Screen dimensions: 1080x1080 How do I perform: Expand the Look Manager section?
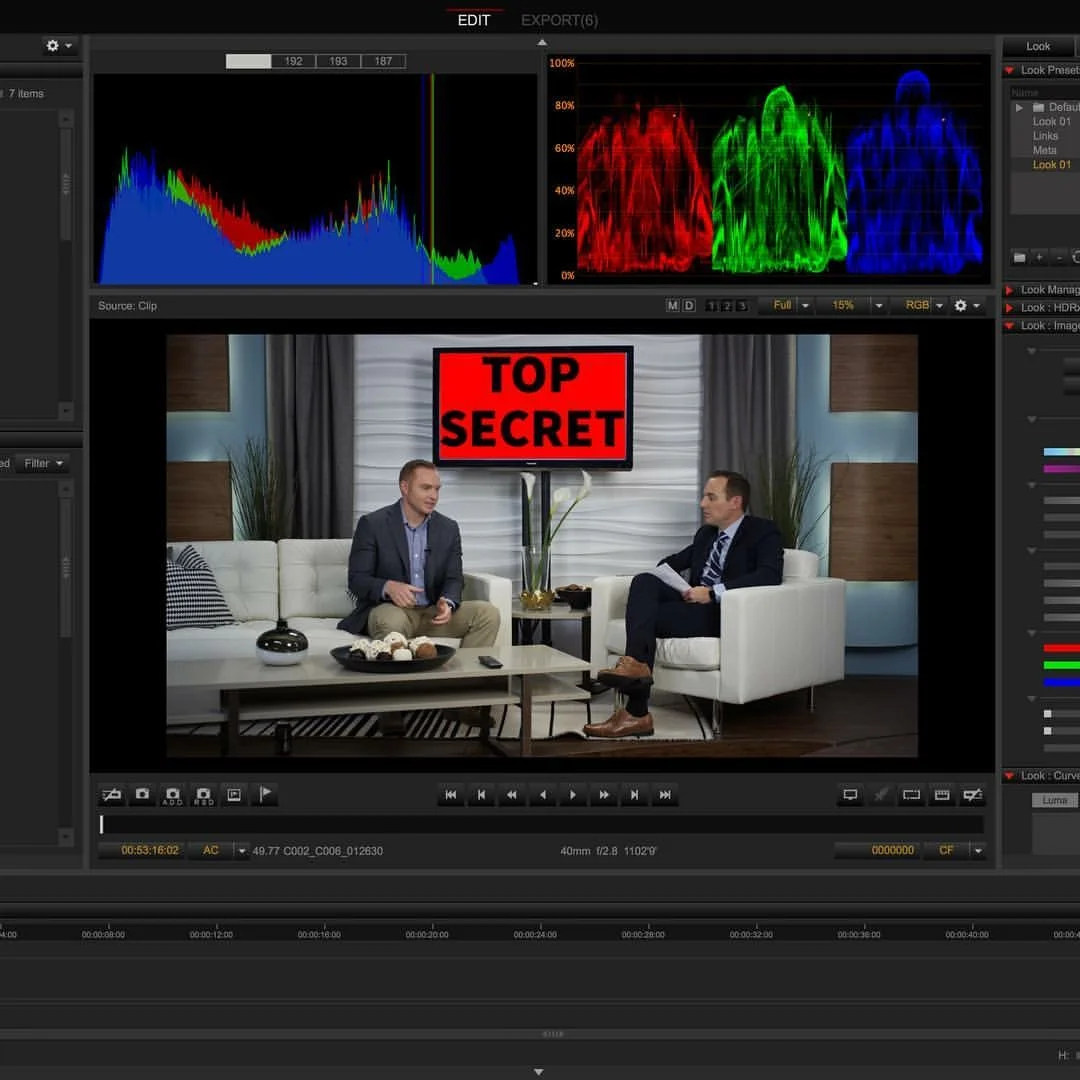(1009, 290)
